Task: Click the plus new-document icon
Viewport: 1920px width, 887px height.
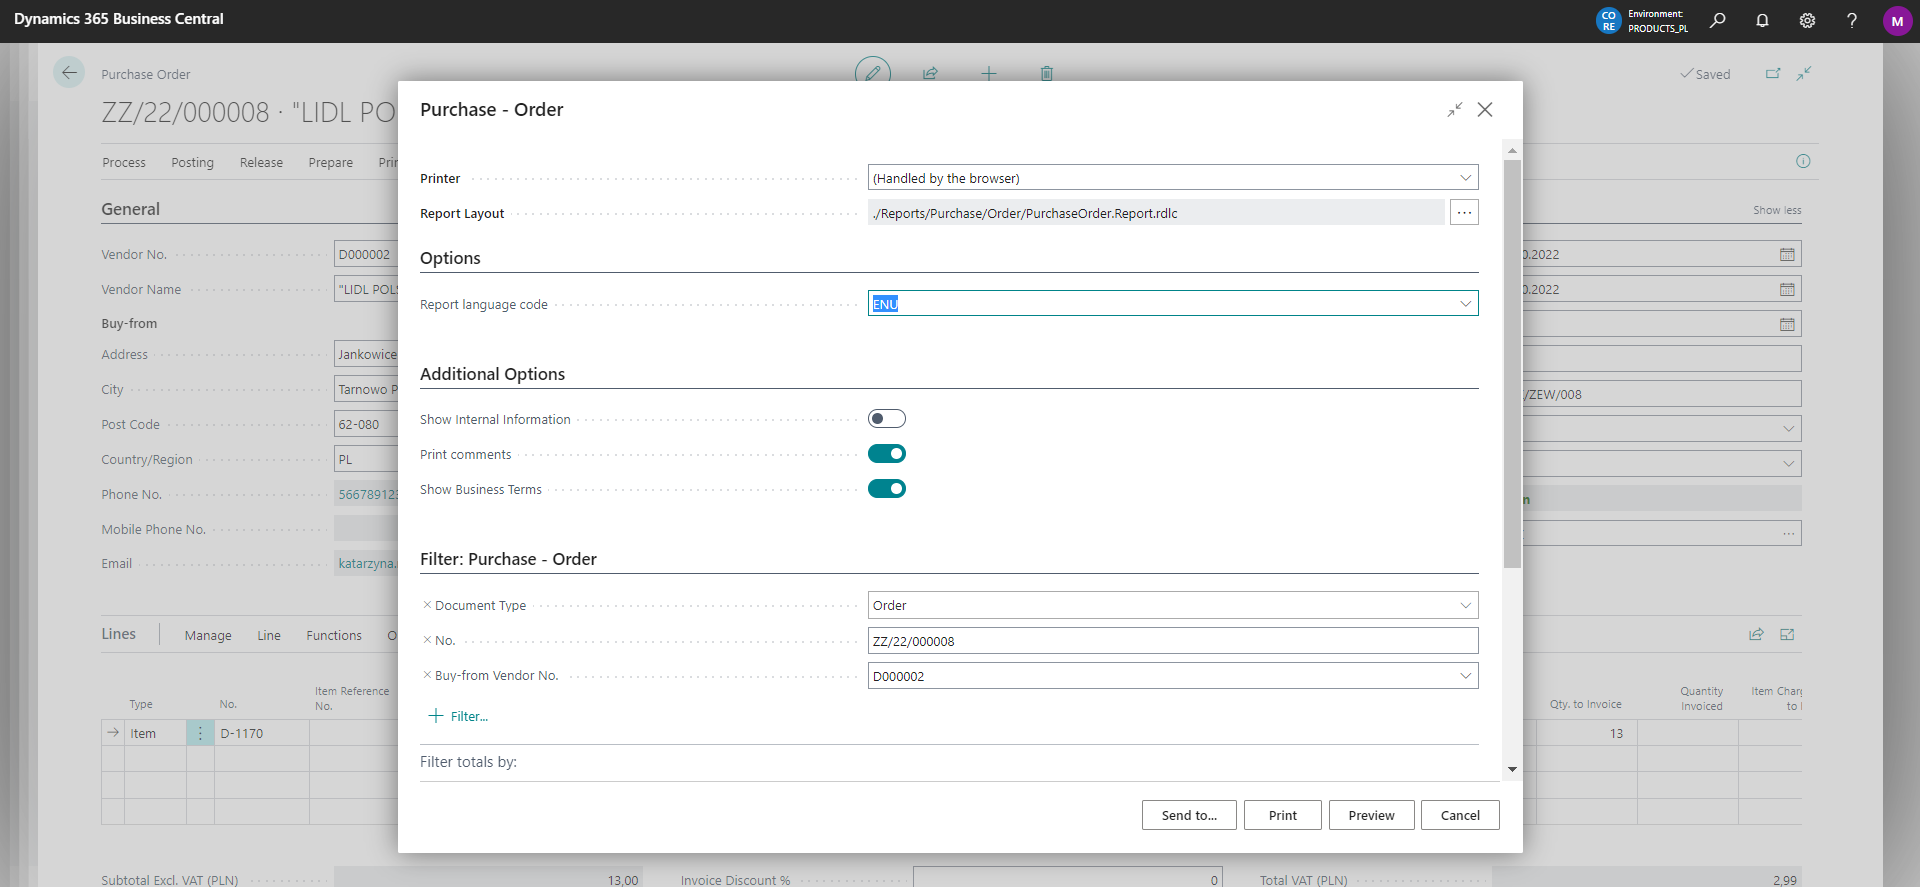Action: pos(988,73)
